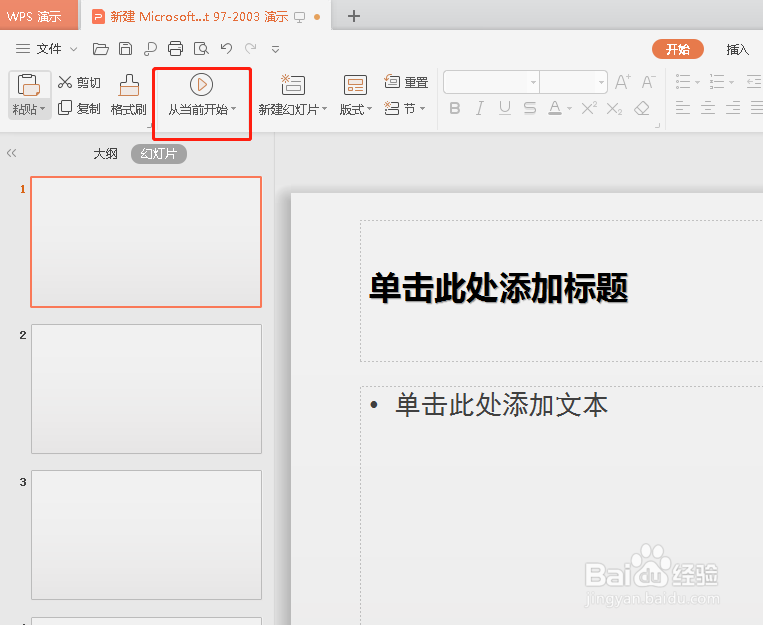Select the 幻灯片 panel tab
763x625 pixels.
tap(159, 154)
